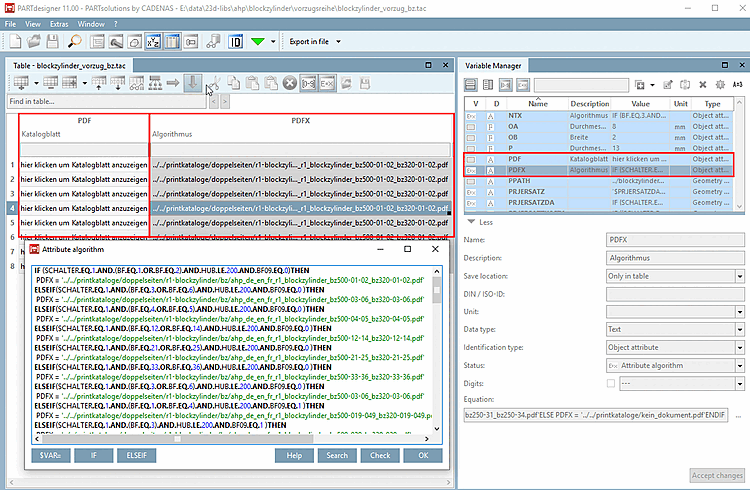
Task: Open the Window menu
Action: point(91,24)
